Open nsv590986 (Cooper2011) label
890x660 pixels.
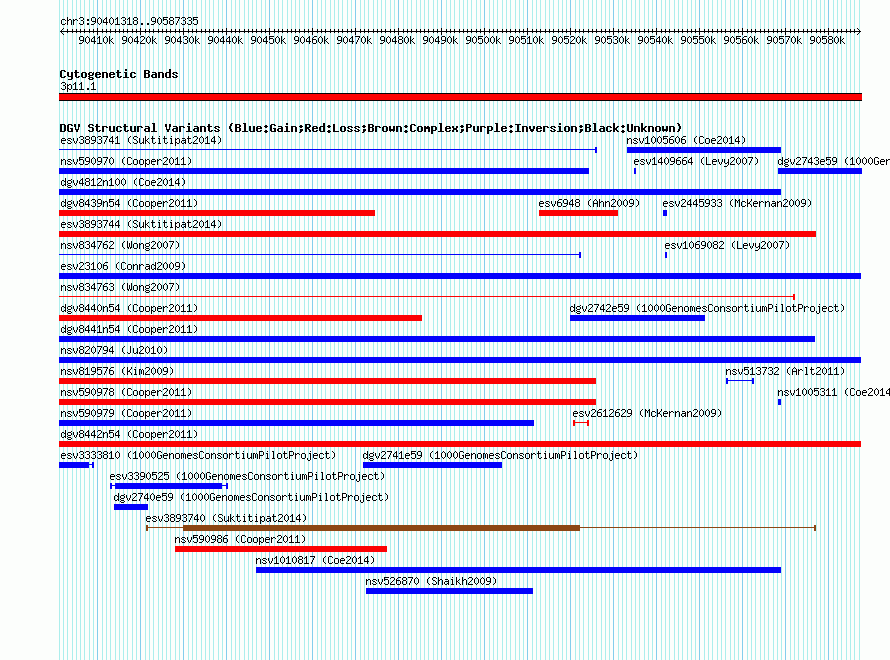240,539
